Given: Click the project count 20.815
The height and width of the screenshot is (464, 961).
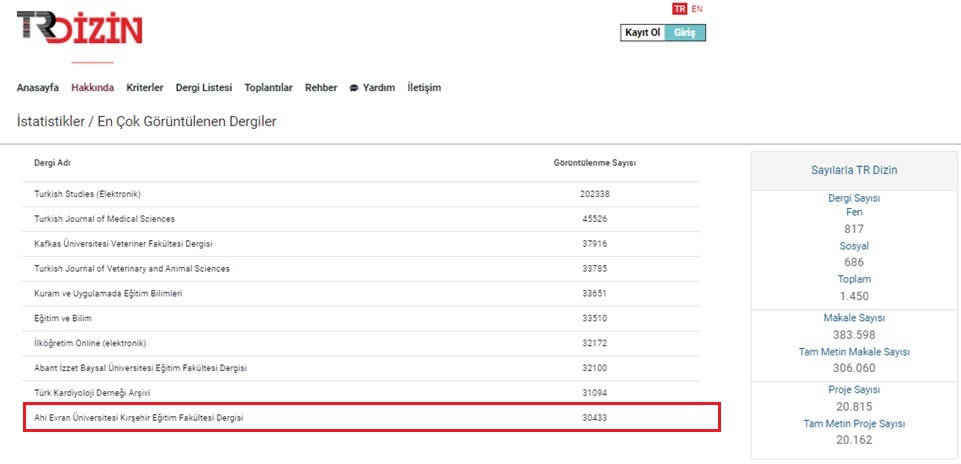Looking at the screenshot, I should pos(854,407).
